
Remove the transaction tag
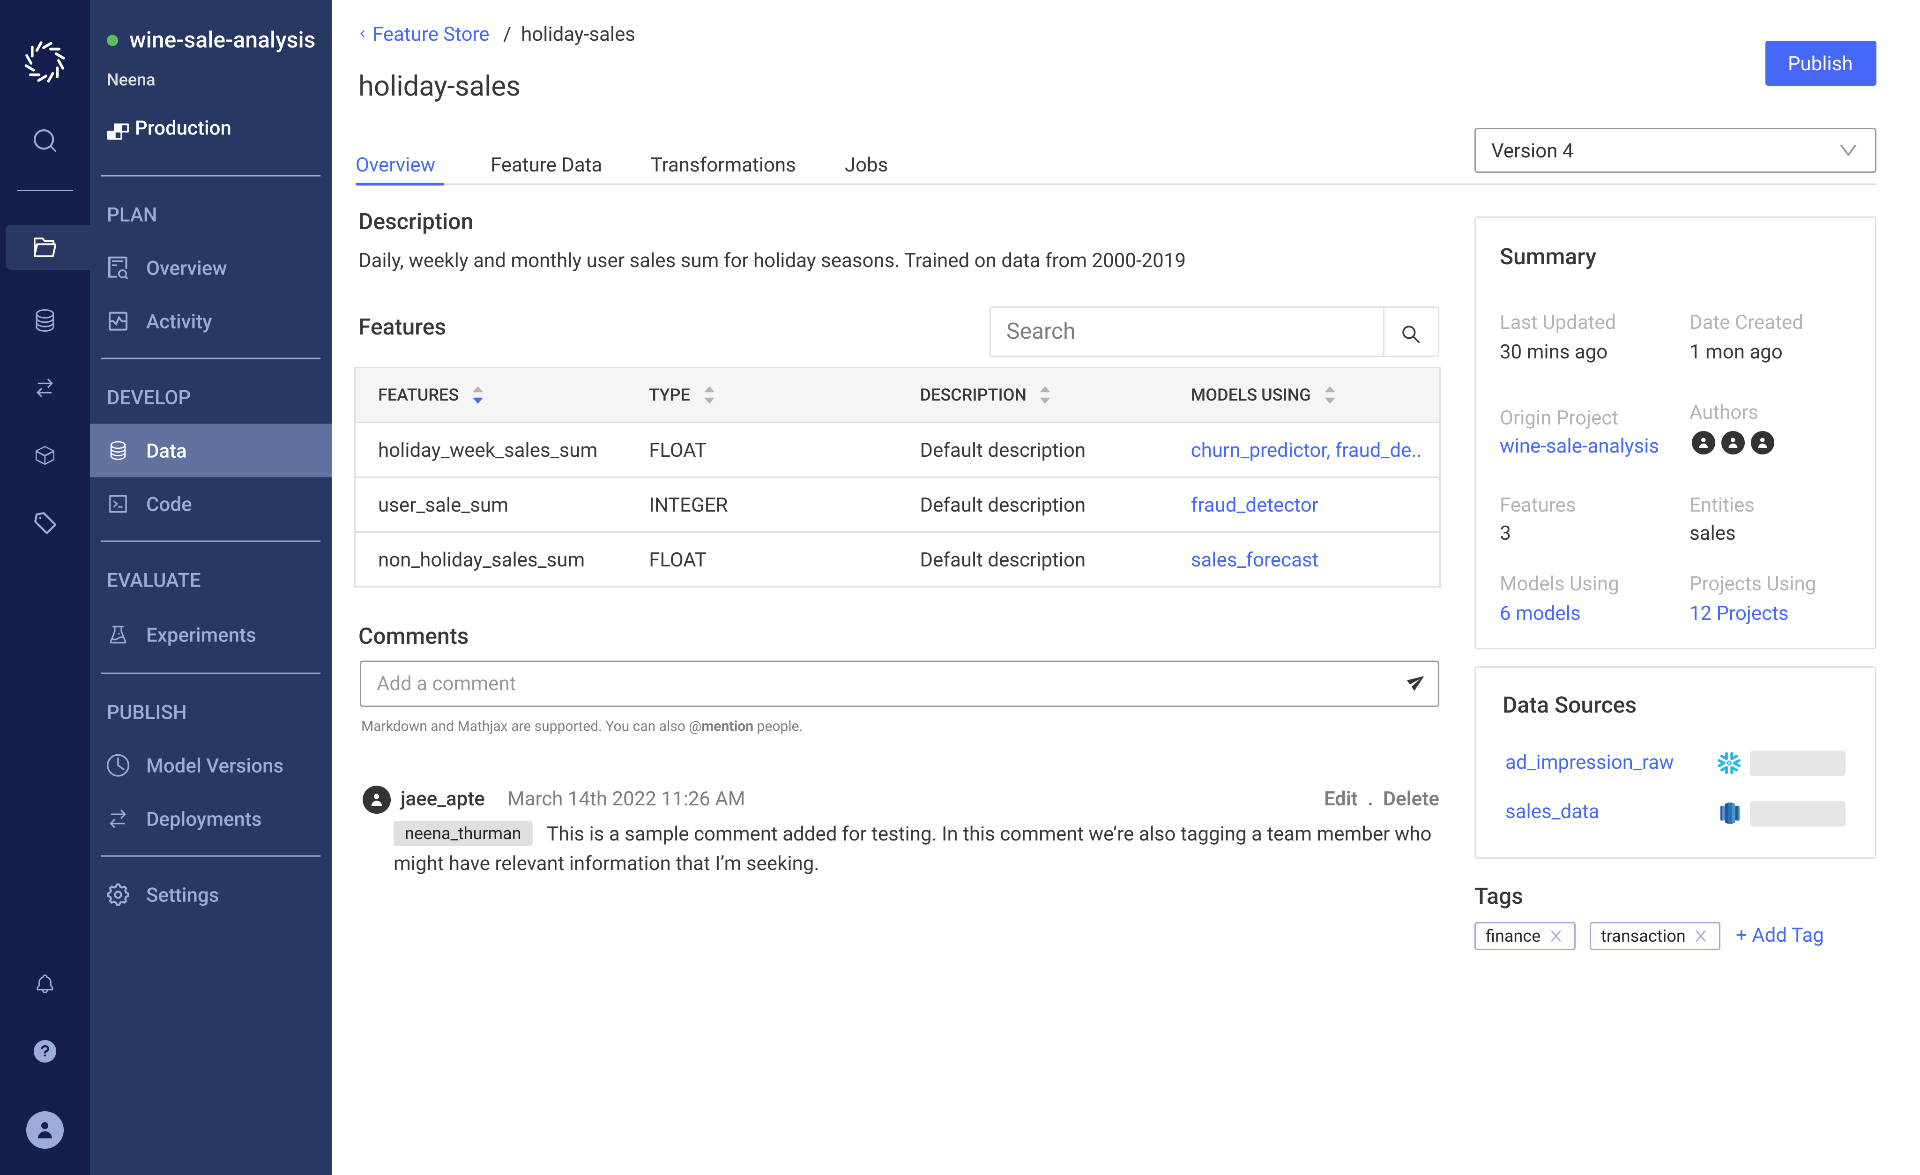(x=1700, y=936)
